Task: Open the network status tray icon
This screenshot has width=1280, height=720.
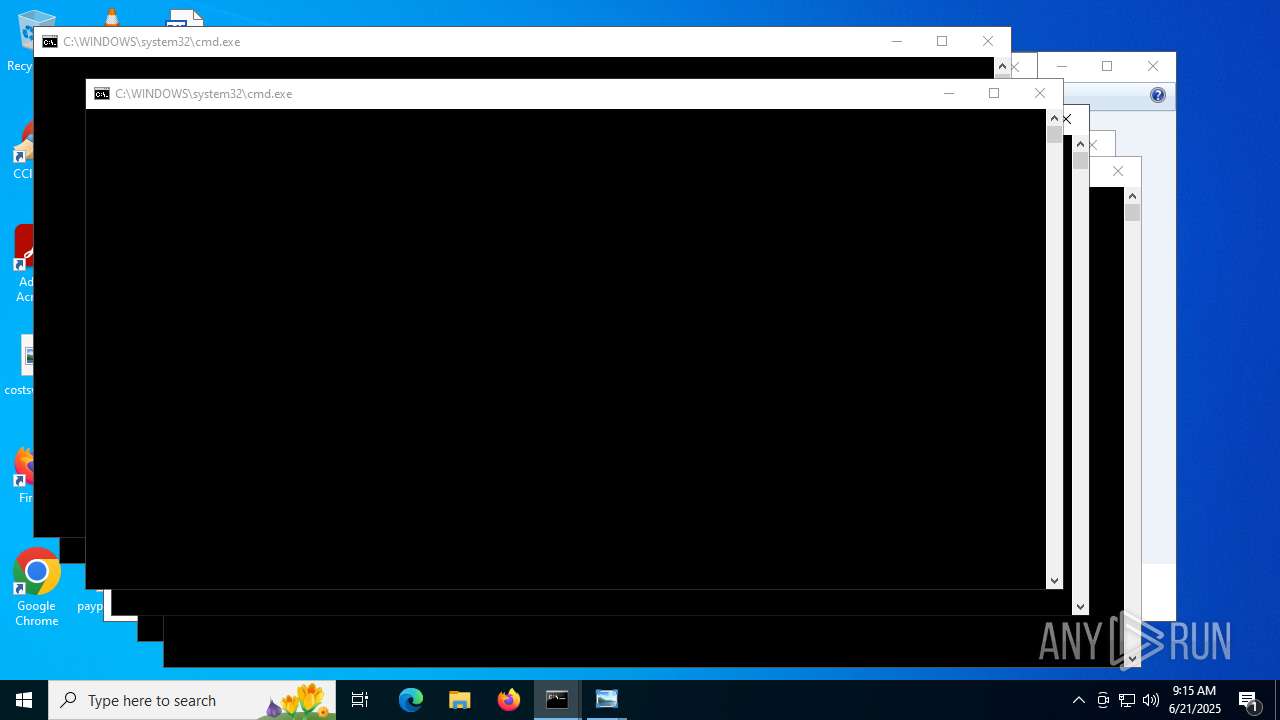Action: click(1127, 700)
